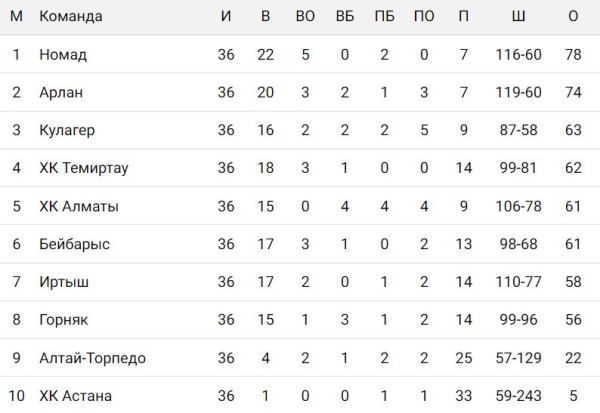The image size is (600, 413).
Task: Click the Ш goals column header
Action: coord(517,17)
